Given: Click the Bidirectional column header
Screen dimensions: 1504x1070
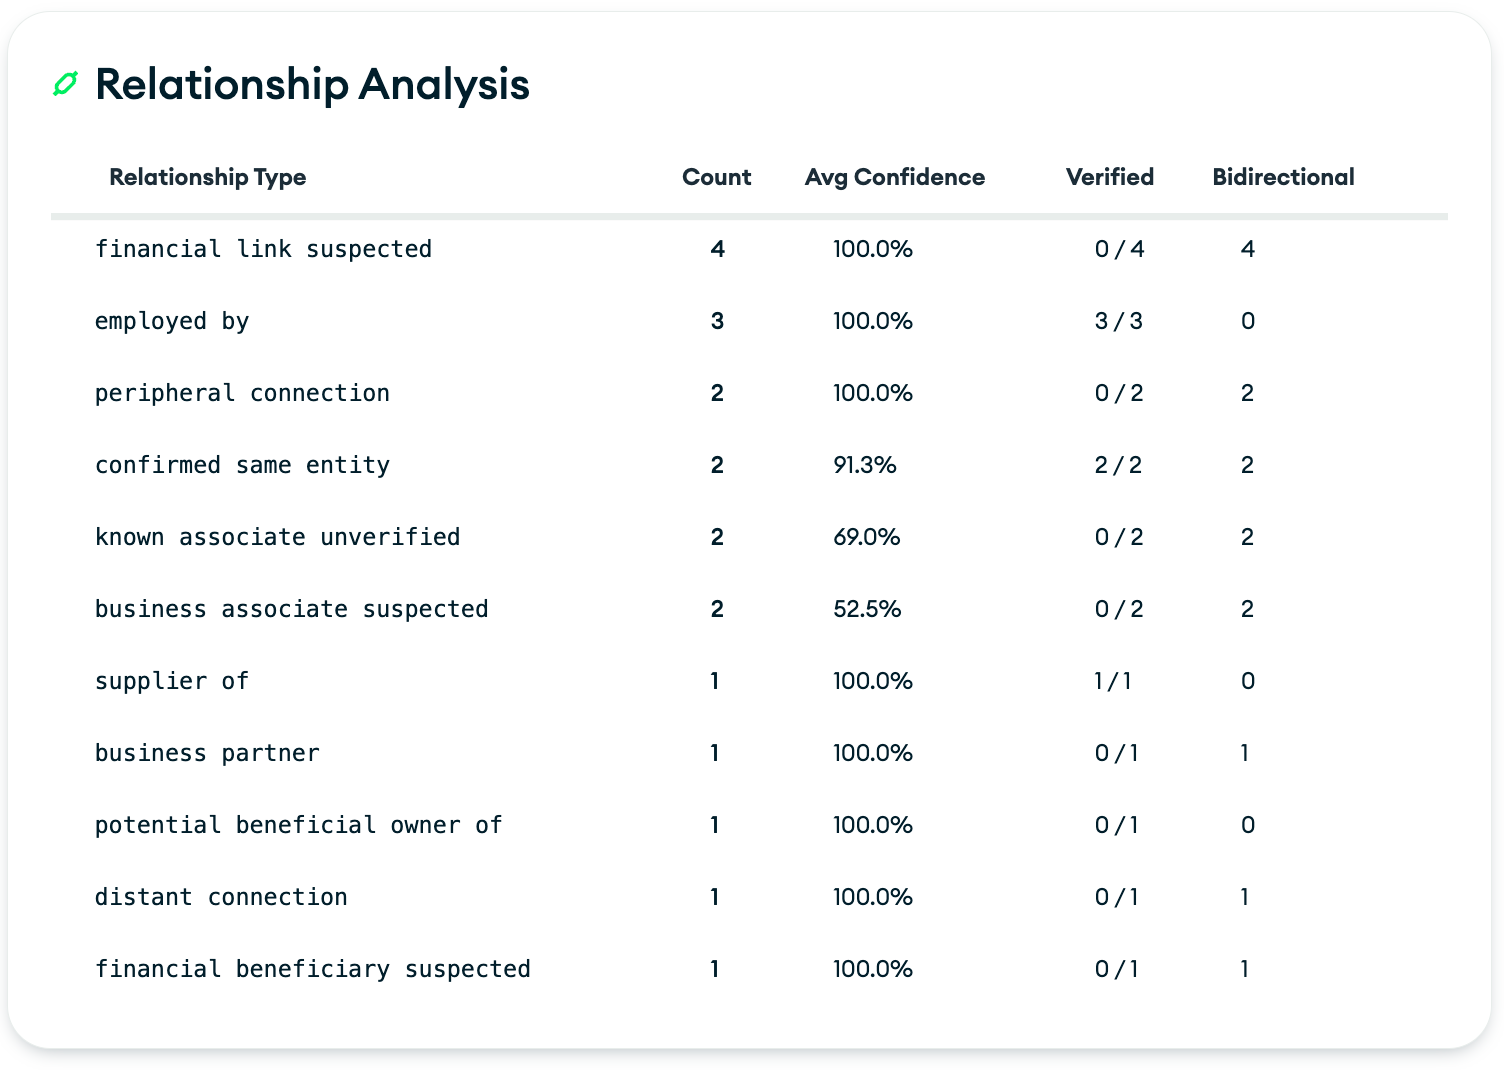Looking at the screenshot, I should pos(1283,177).
